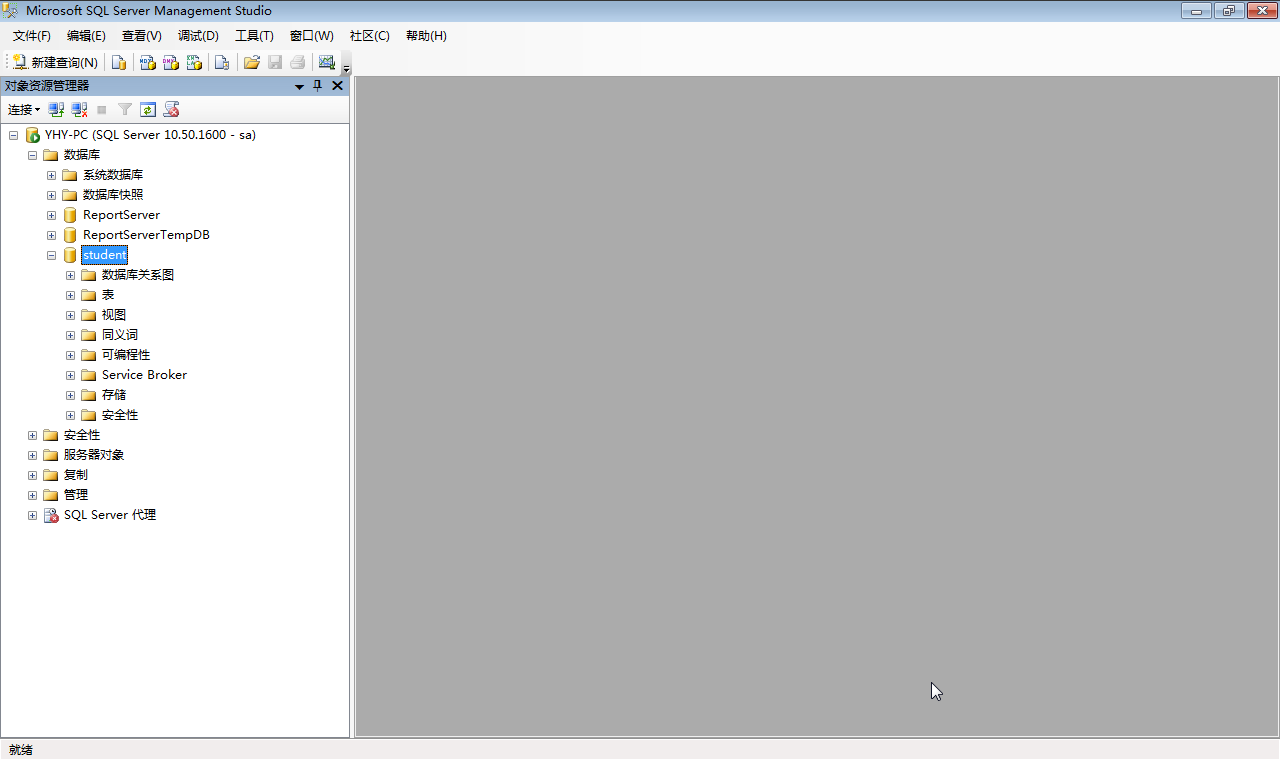Toggle auto-hide pin on Object Explorer
The width and height of the screenshot is (1280, 760).
tap(318, 86)
